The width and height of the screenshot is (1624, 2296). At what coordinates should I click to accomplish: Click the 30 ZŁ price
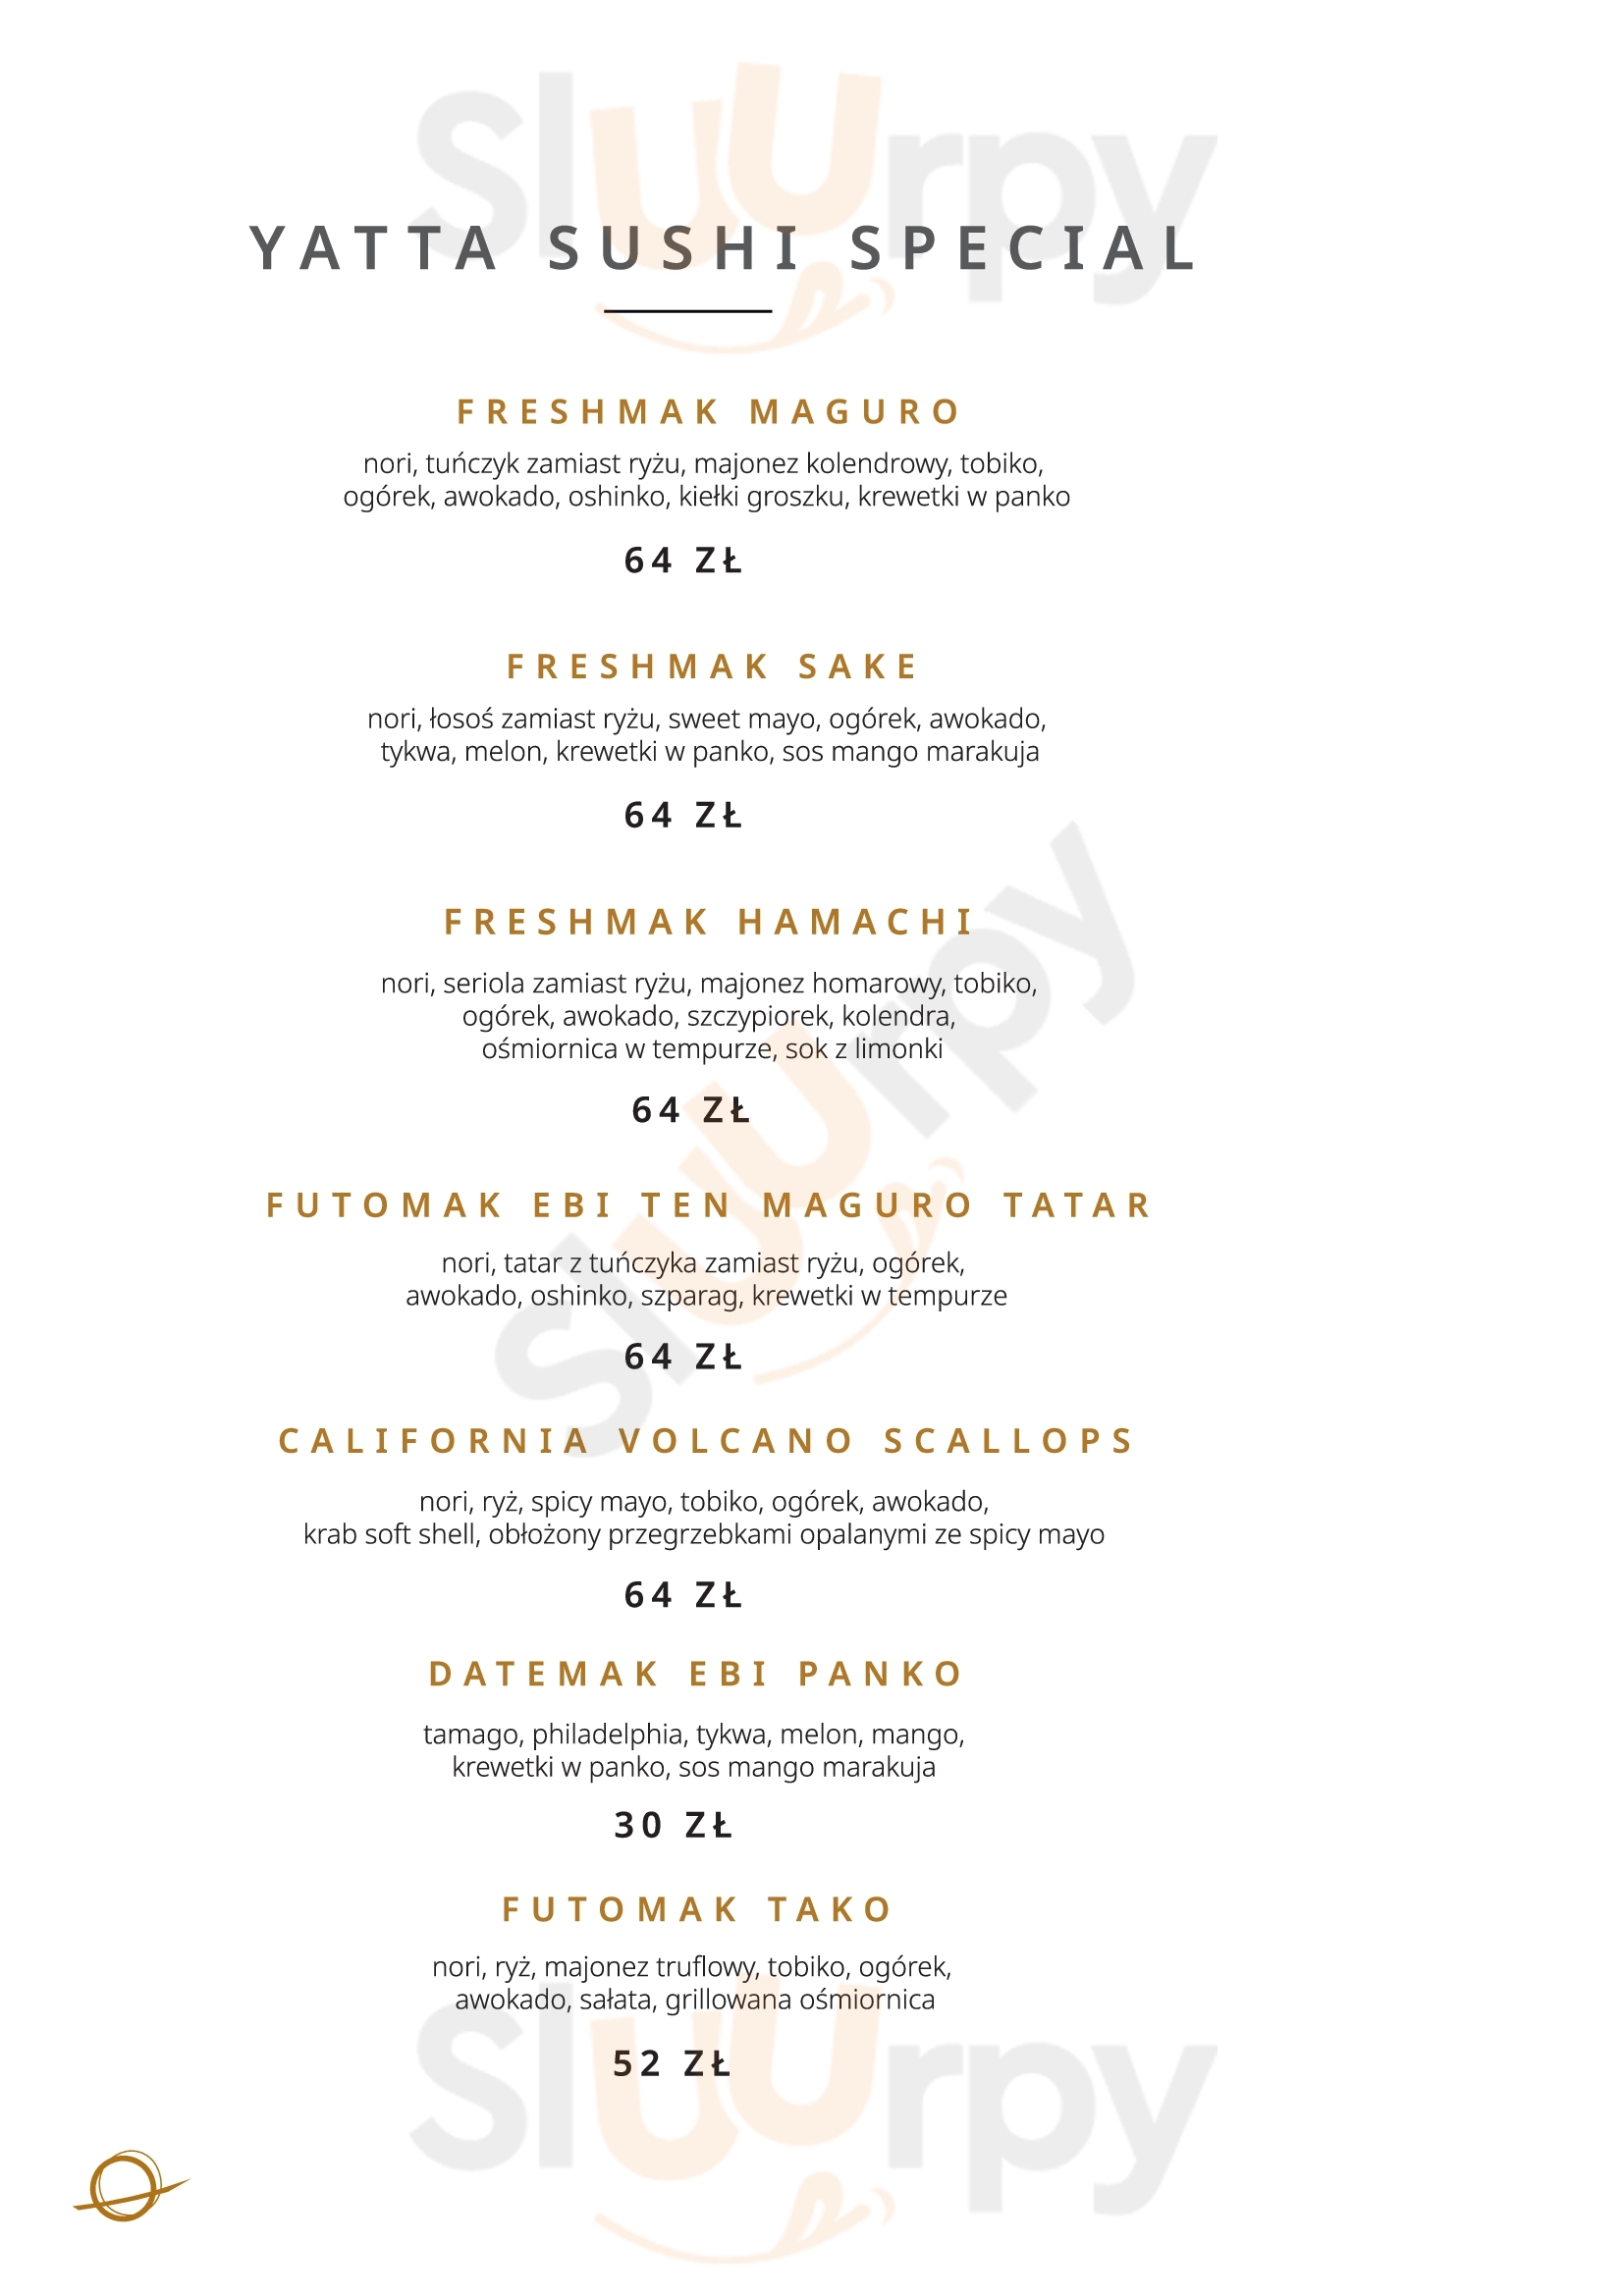click(674, 1825)
